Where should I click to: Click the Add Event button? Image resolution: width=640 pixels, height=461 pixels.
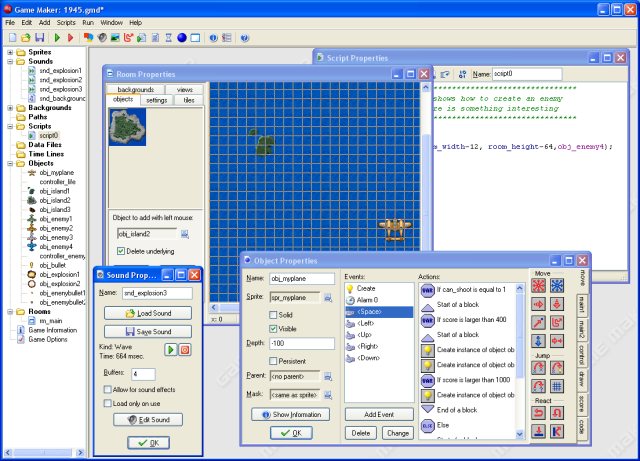379,414
